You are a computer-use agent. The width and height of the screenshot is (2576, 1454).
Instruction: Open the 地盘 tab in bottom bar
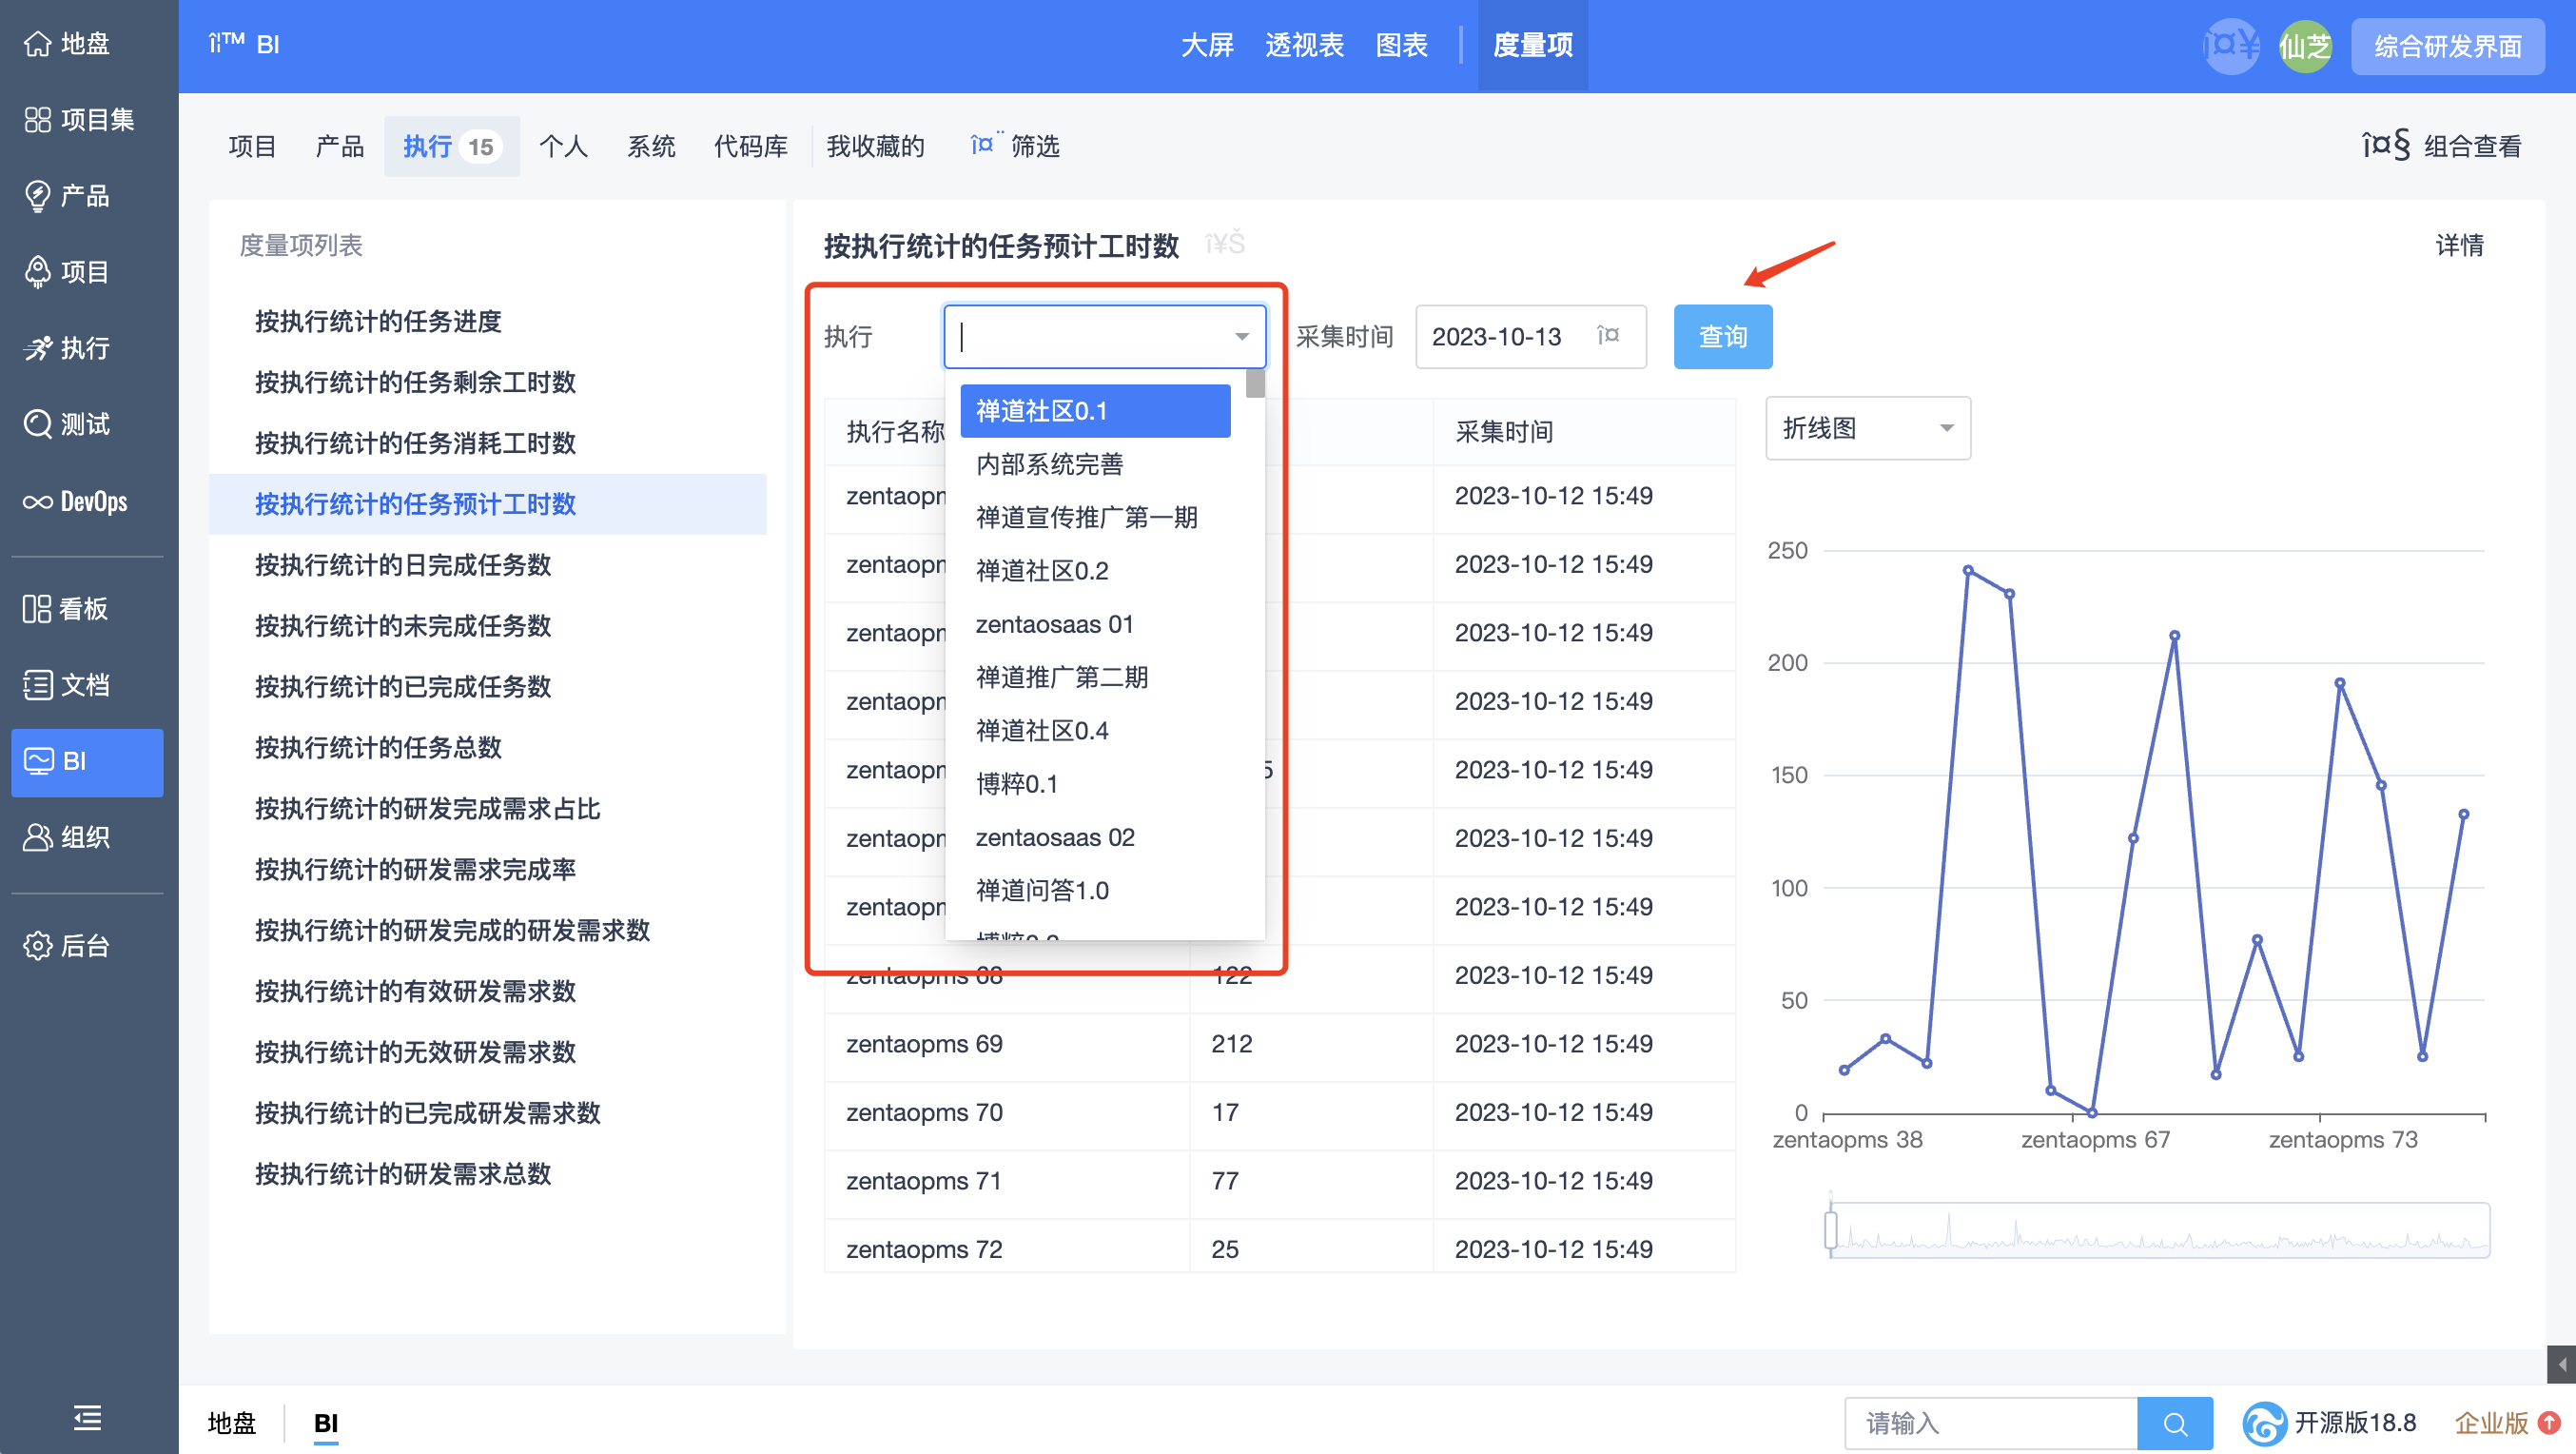point(231,1422)
